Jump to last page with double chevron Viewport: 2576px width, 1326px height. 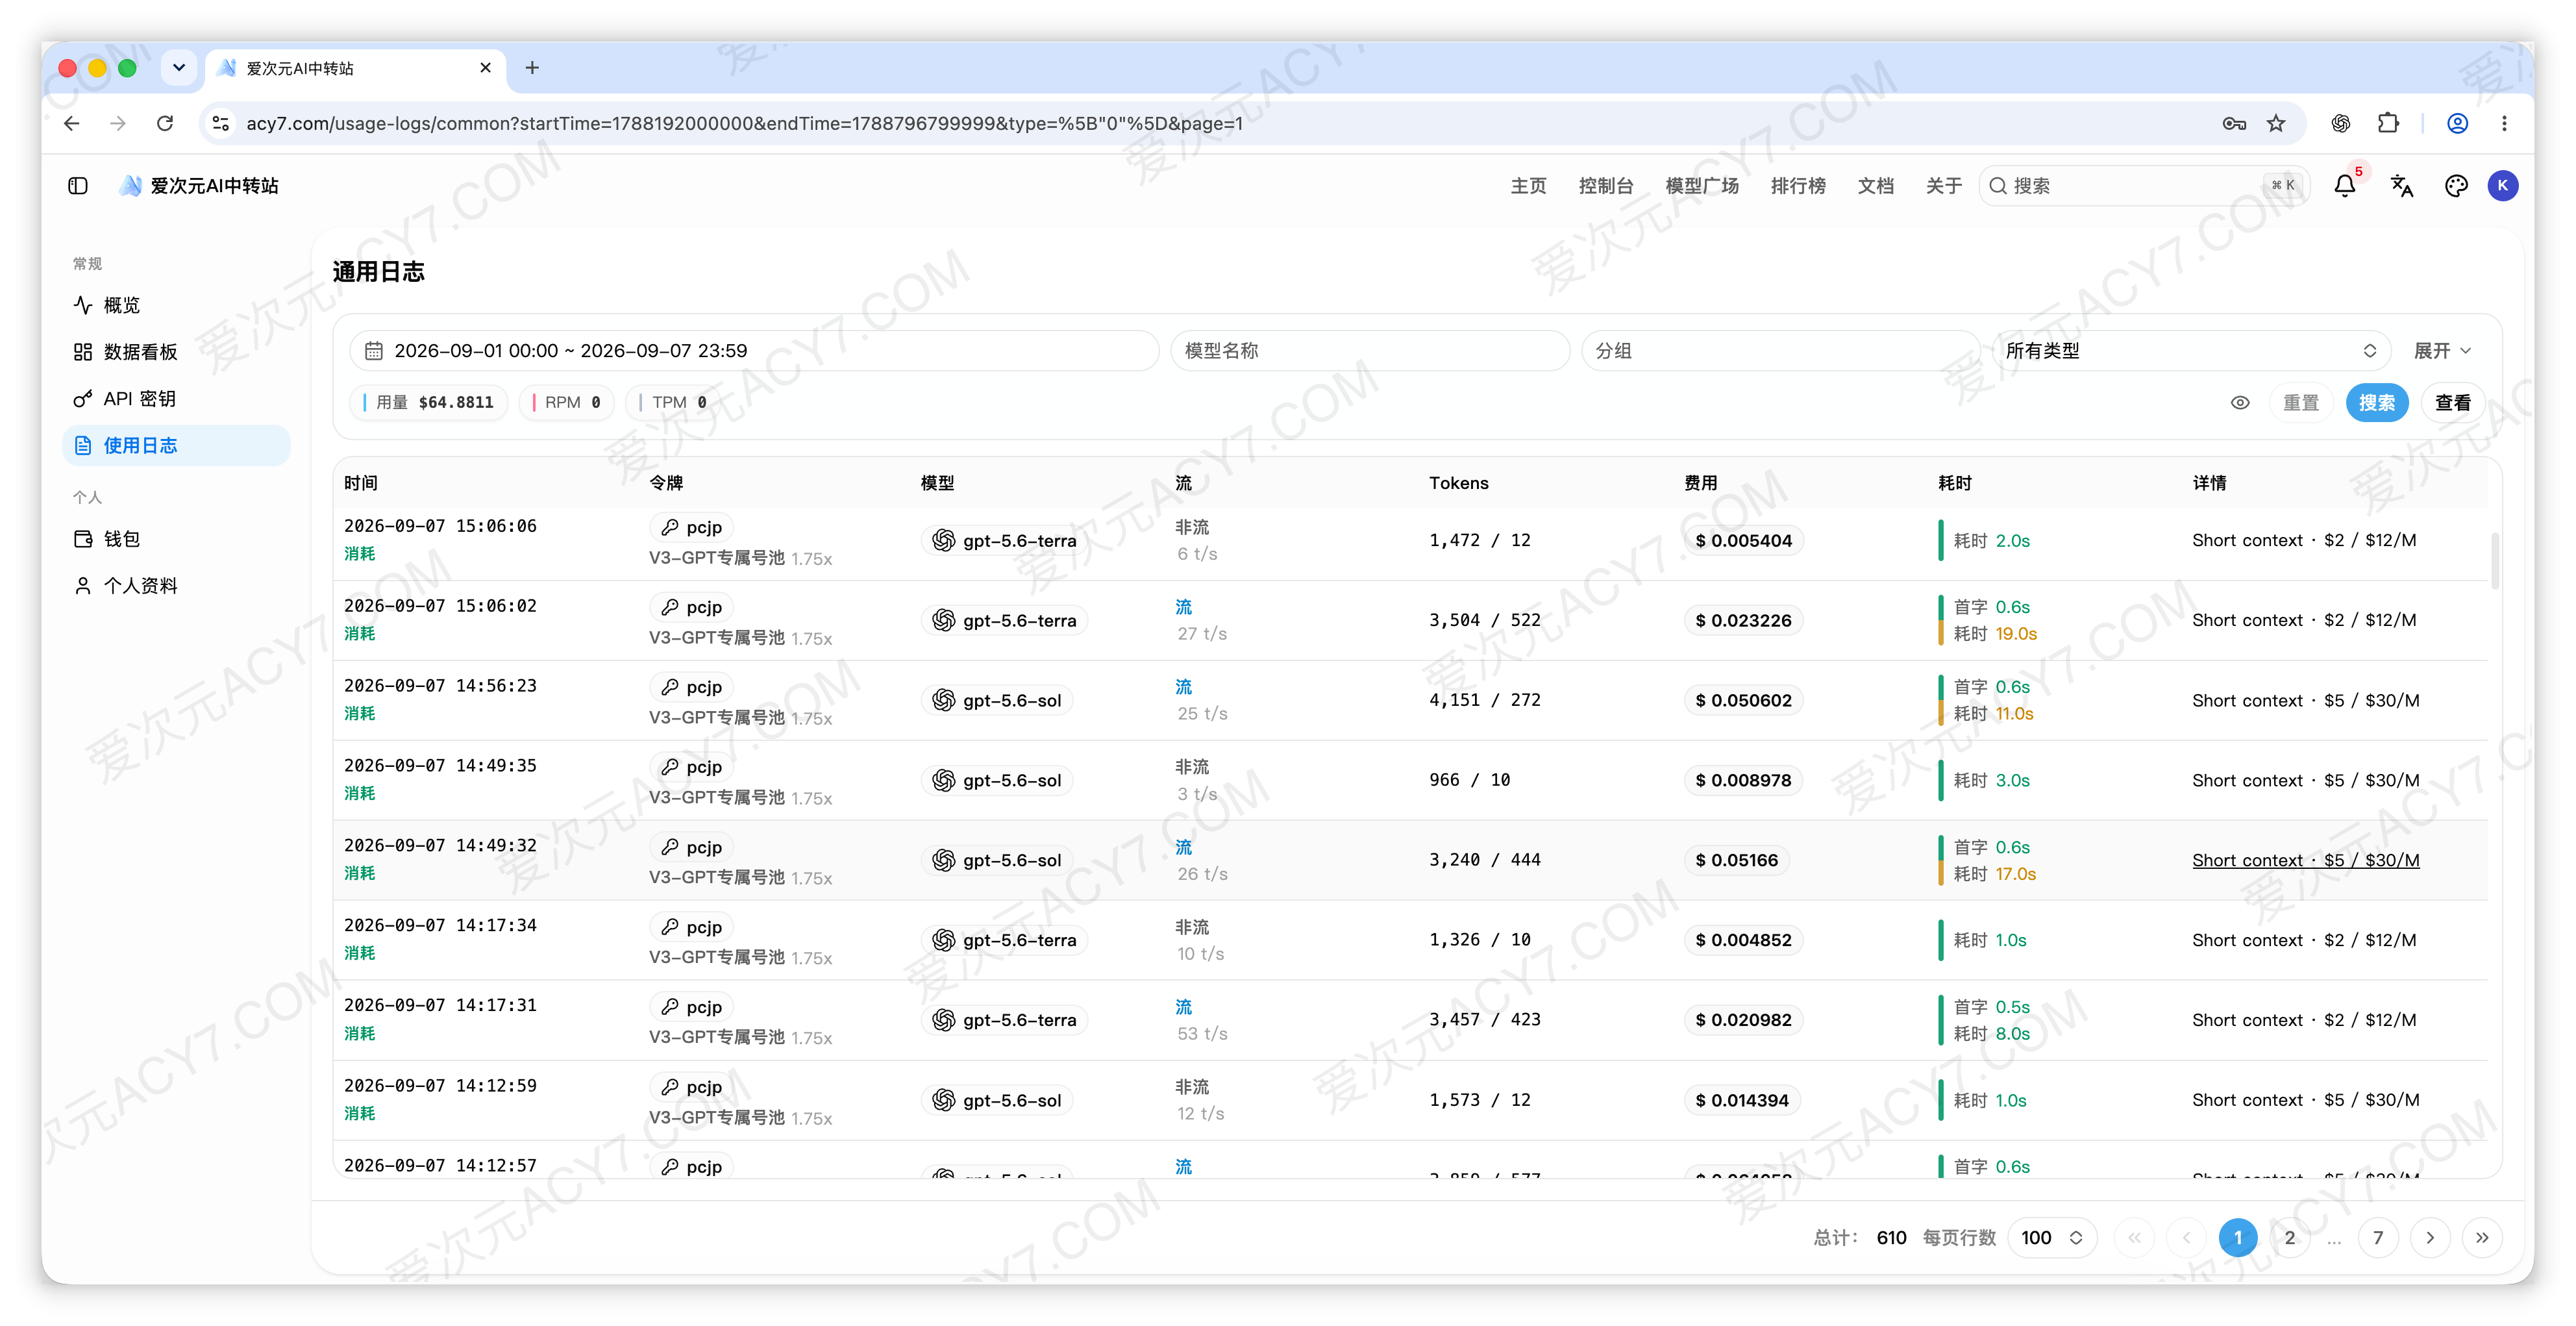pyautogui.click(x=2482, y=1238)
